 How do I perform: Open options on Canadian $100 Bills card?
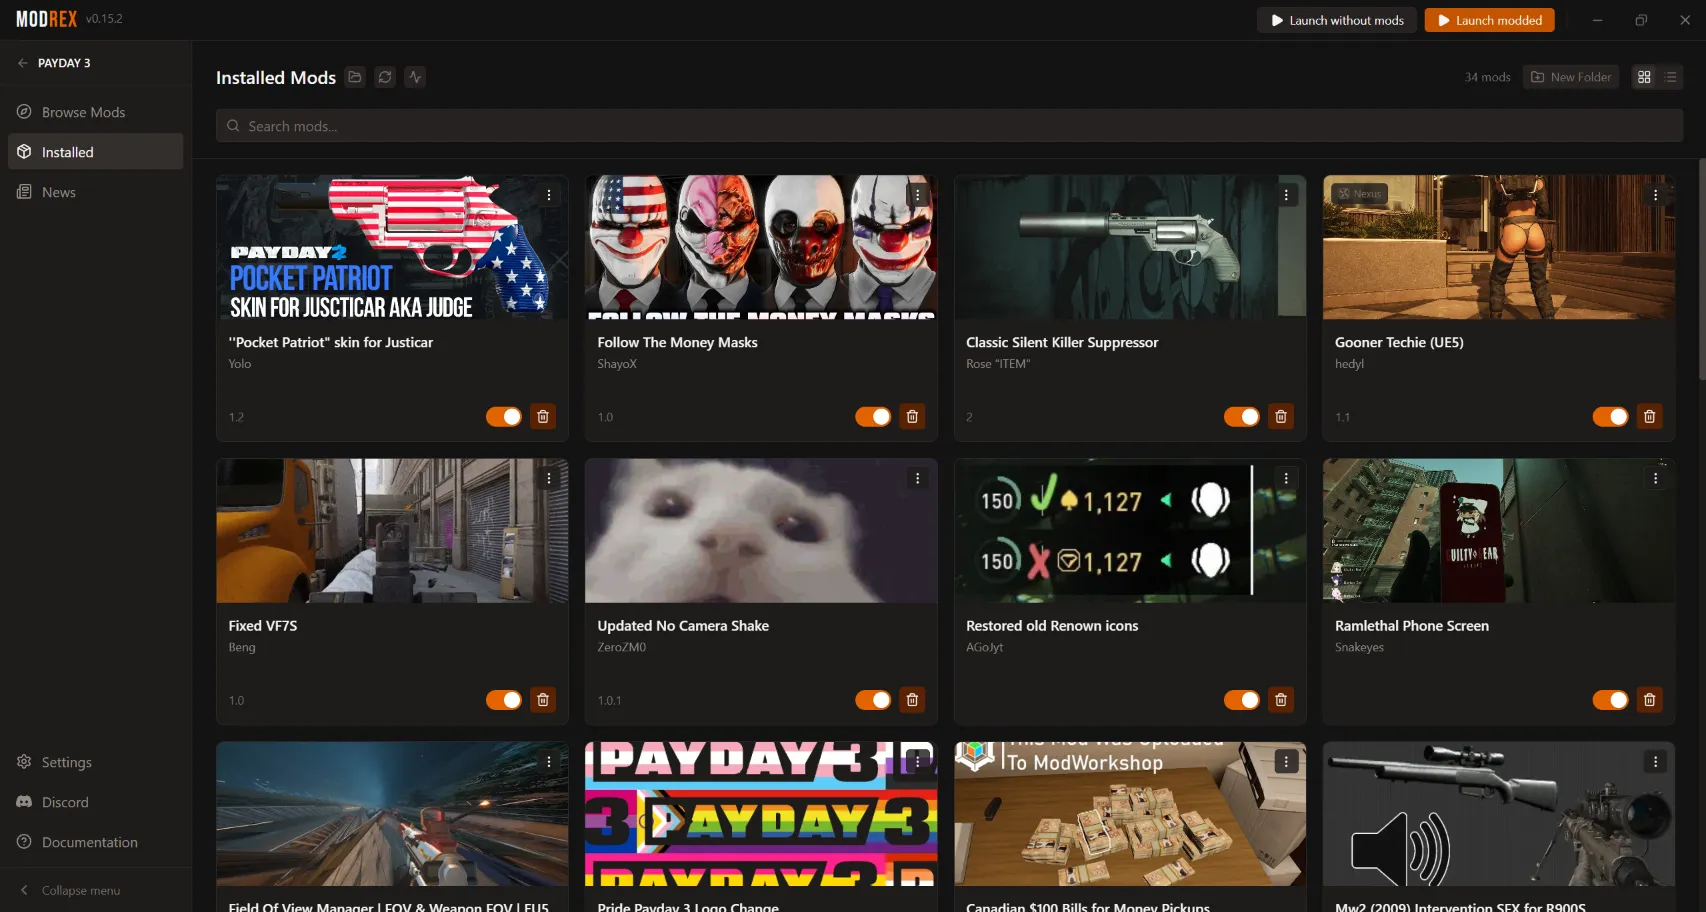(x=1287, y=762)
